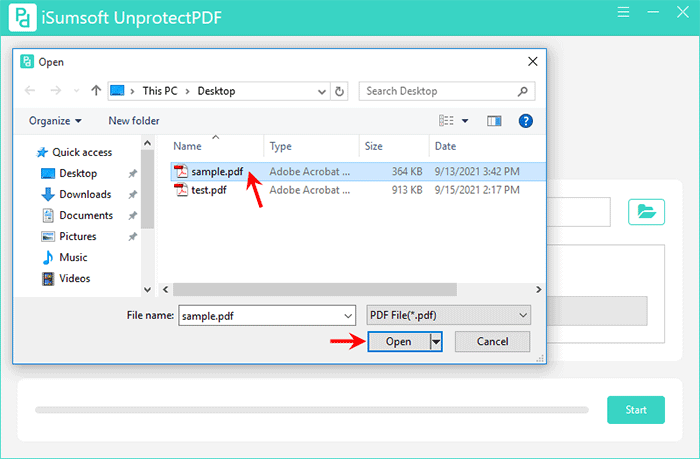Viewport: 700px width, 459px height.
Task: Click the Open button
Action: tap(399, 342)
